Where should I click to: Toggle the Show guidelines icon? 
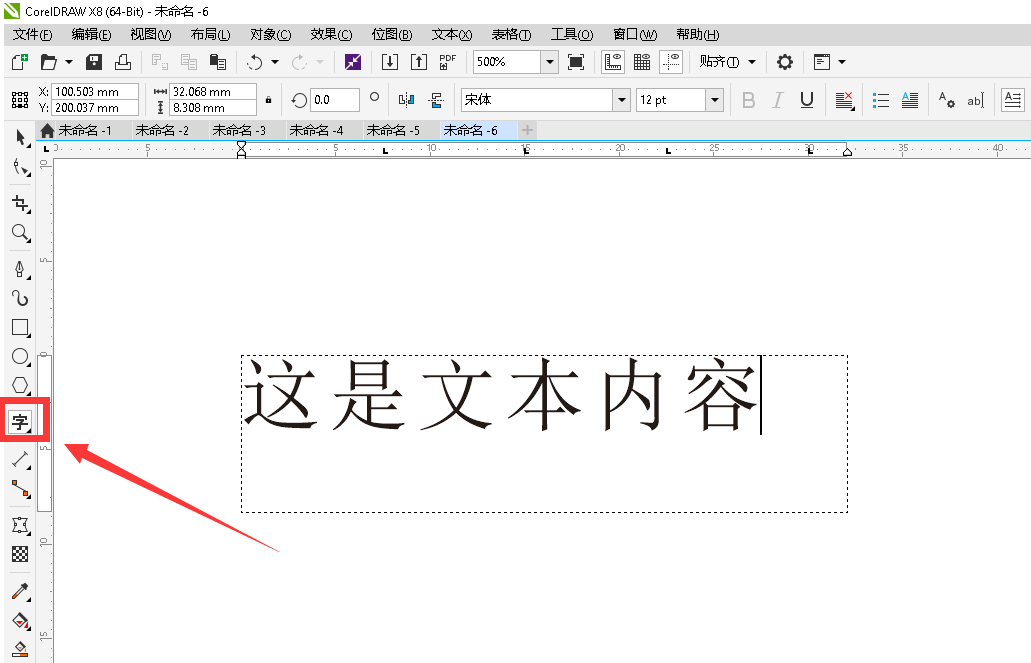click(x=671, y=62)
